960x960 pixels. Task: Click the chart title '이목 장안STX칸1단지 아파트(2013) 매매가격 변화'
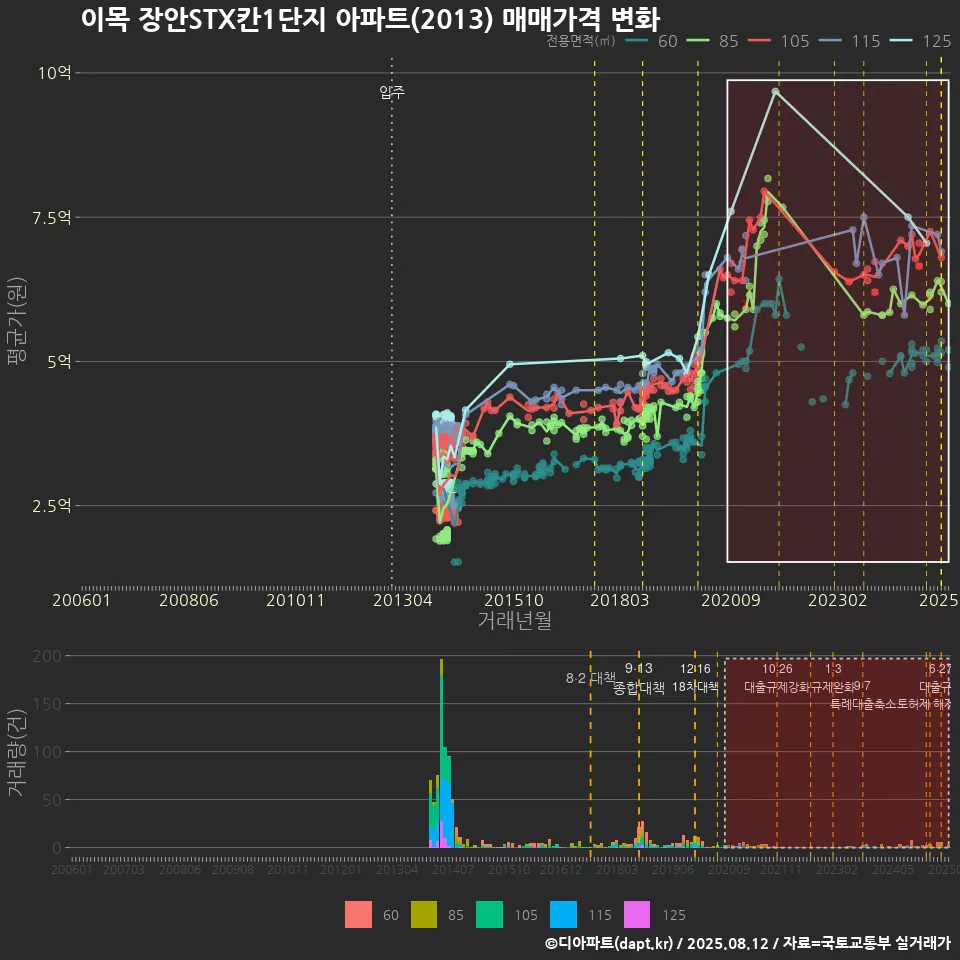(370, 19)
